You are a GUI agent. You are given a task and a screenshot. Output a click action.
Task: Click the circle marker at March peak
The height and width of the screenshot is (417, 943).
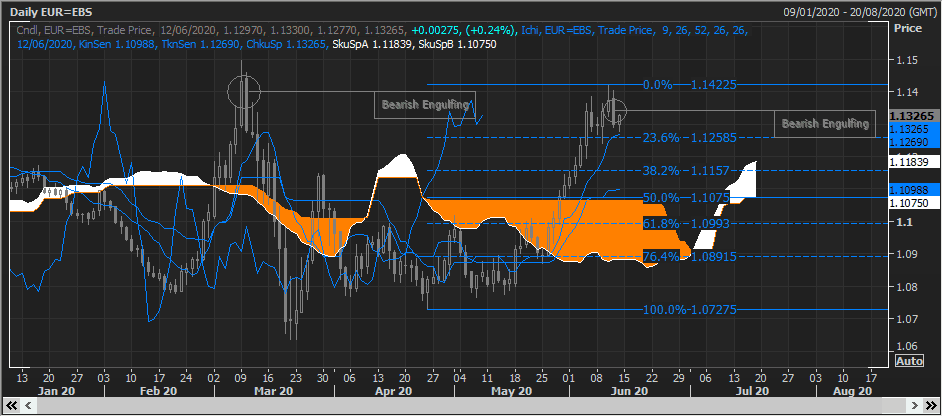pyautogui.click(x=242, y=92)
